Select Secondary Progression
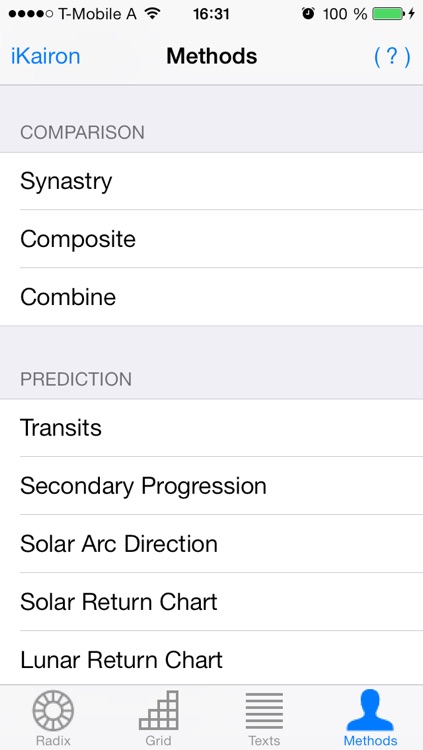The height and width of the screenshot is (750, 423). tap(212, 486)
